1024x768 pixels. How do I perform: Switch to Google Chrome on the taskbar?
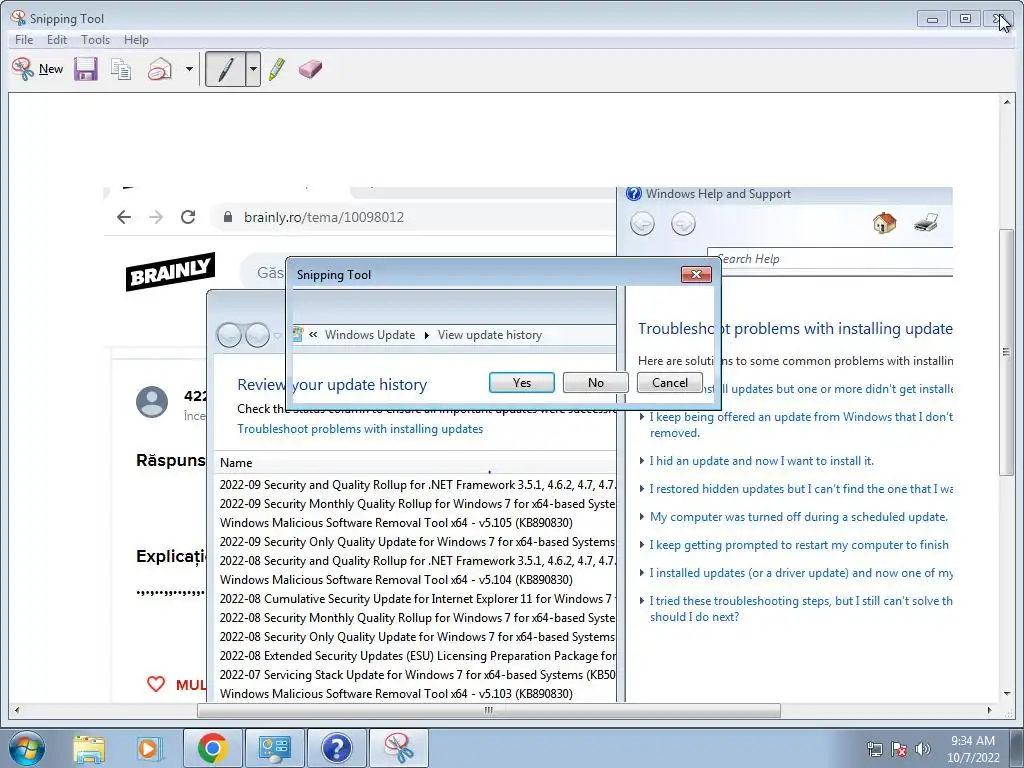tap(212, 748)
